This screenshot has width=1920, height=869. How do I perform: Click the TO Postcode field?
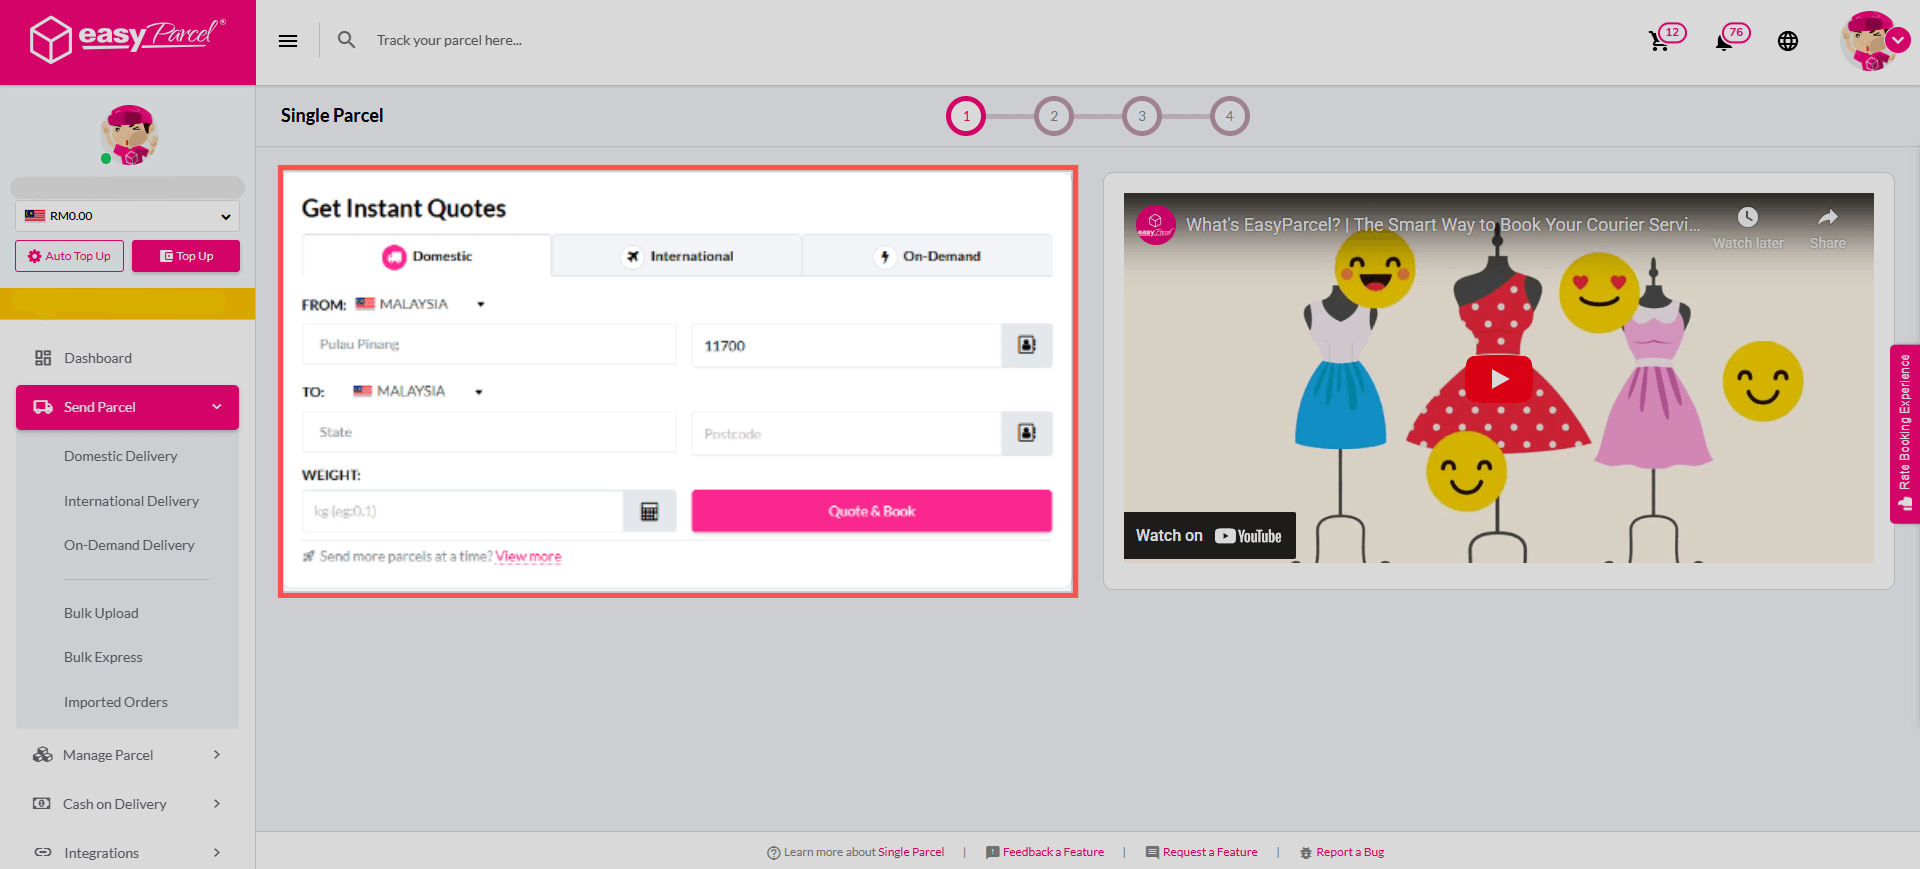point(846,433)
